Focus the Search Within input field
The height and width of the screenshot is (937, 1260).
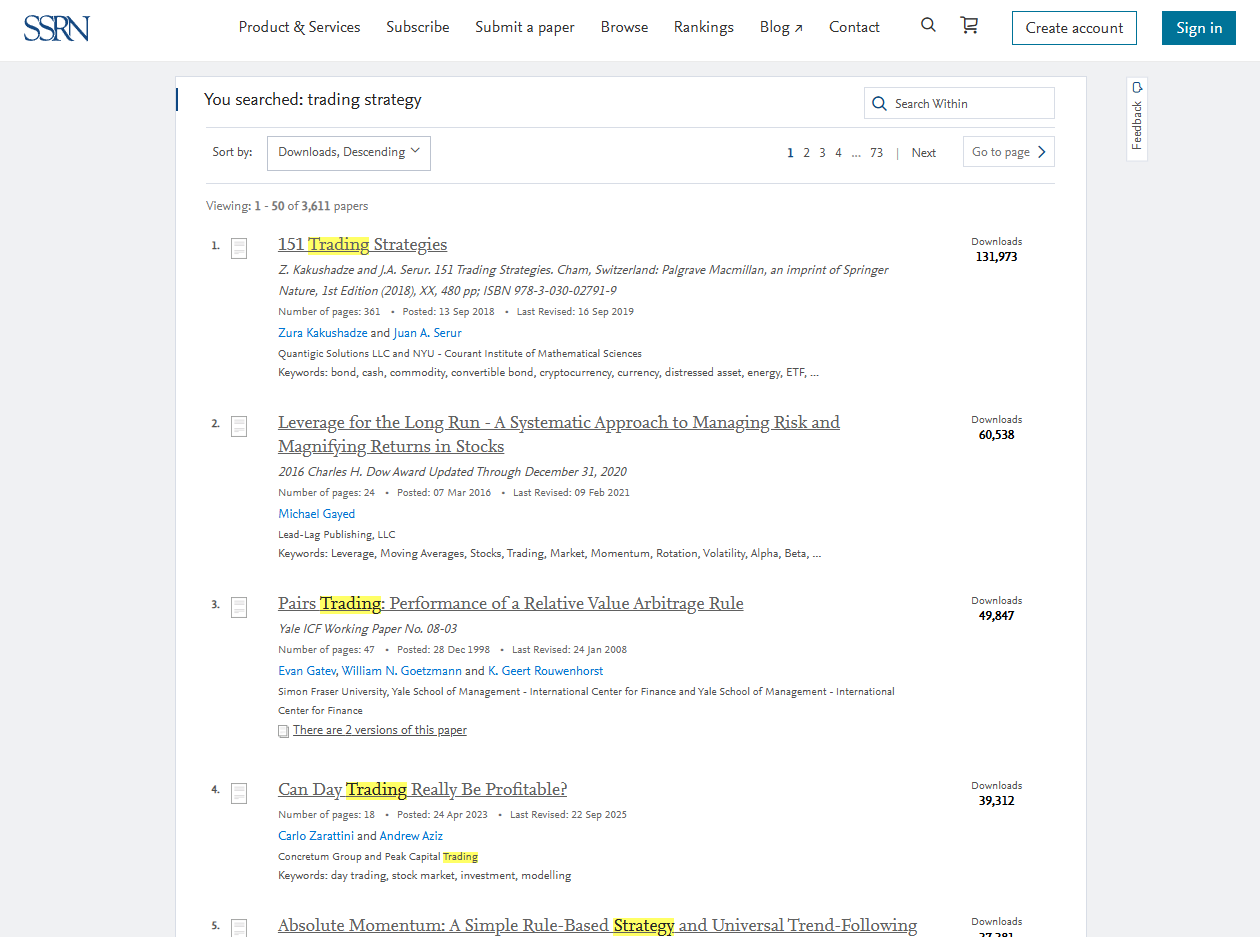(959, 103)
